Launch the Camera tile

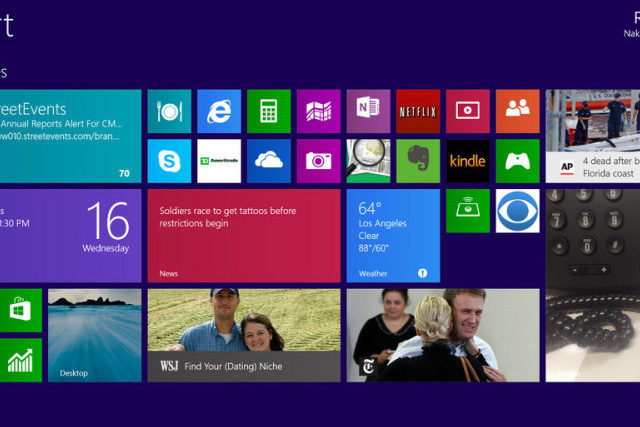tap(319, 161)
